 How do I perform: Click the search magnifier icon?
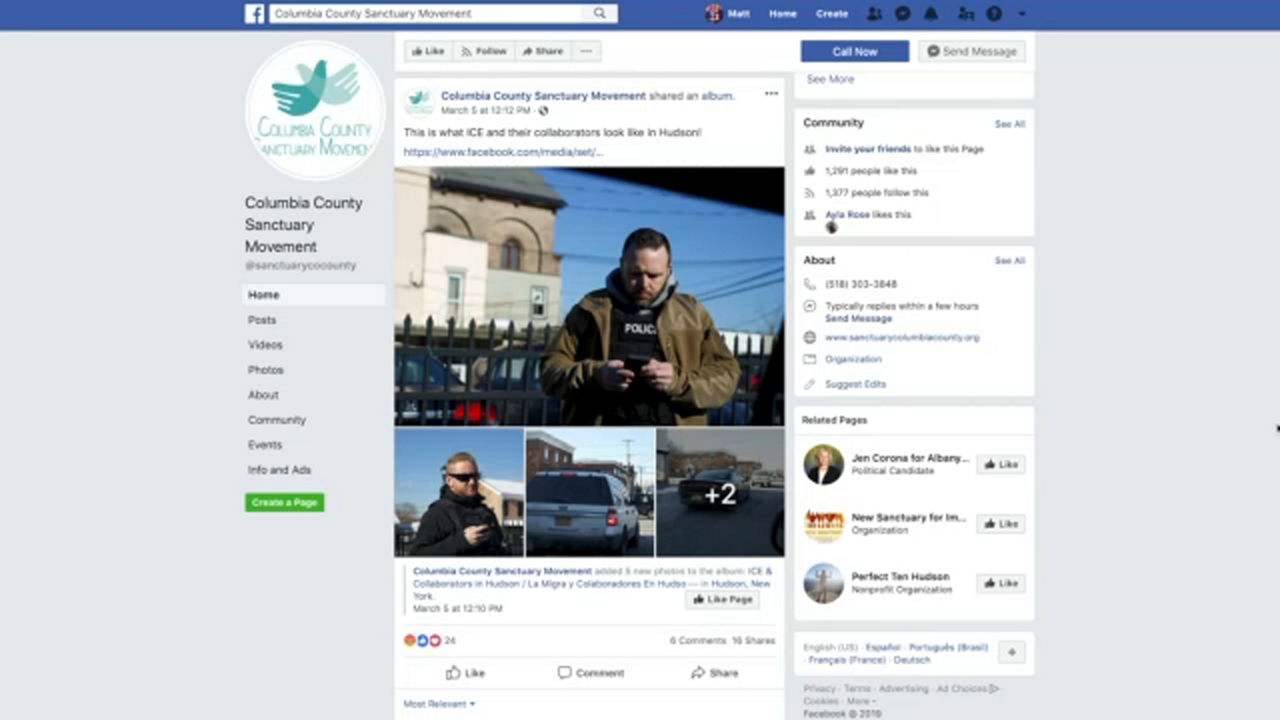[600, 14]
